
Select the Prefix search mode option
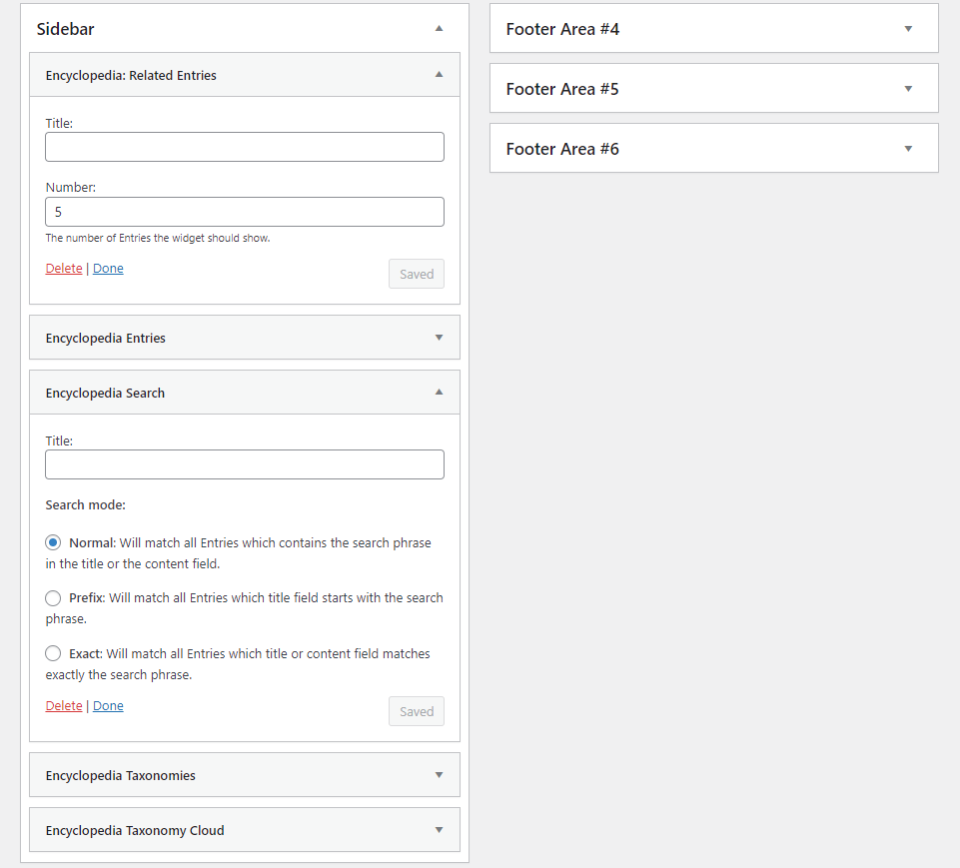[53, 598]
